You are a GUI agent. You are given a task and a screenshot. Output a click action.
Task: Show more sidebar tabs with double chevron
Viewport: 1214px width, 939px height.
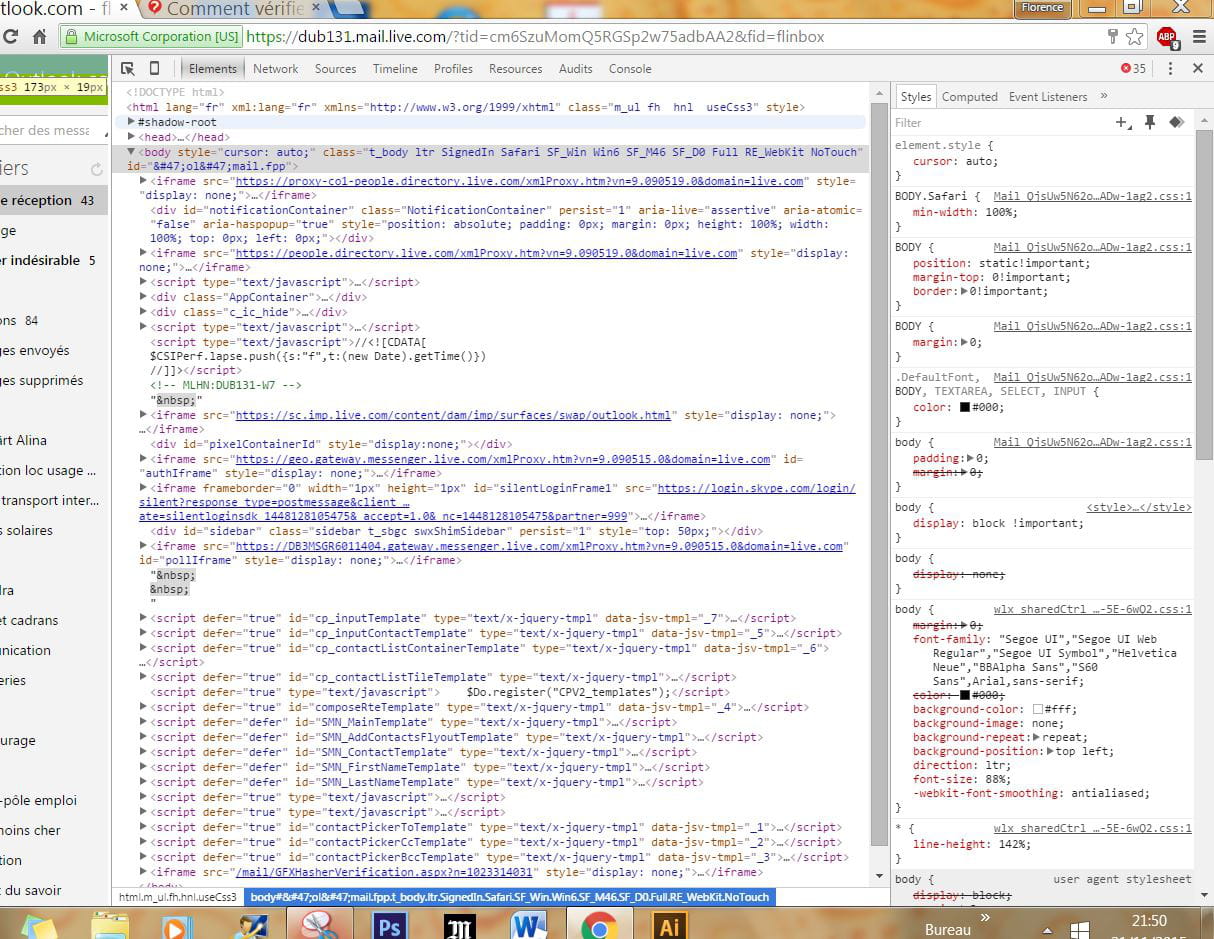[1104, 97]
